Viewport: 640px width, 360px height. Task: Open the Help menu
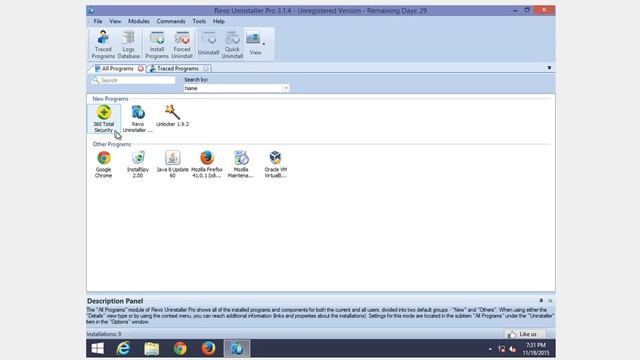point(219,21)
